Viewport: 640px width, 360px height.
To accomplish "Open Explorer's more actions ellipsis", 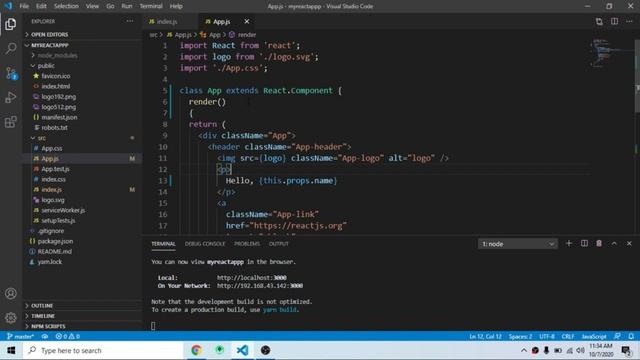I will pos(130,21).
